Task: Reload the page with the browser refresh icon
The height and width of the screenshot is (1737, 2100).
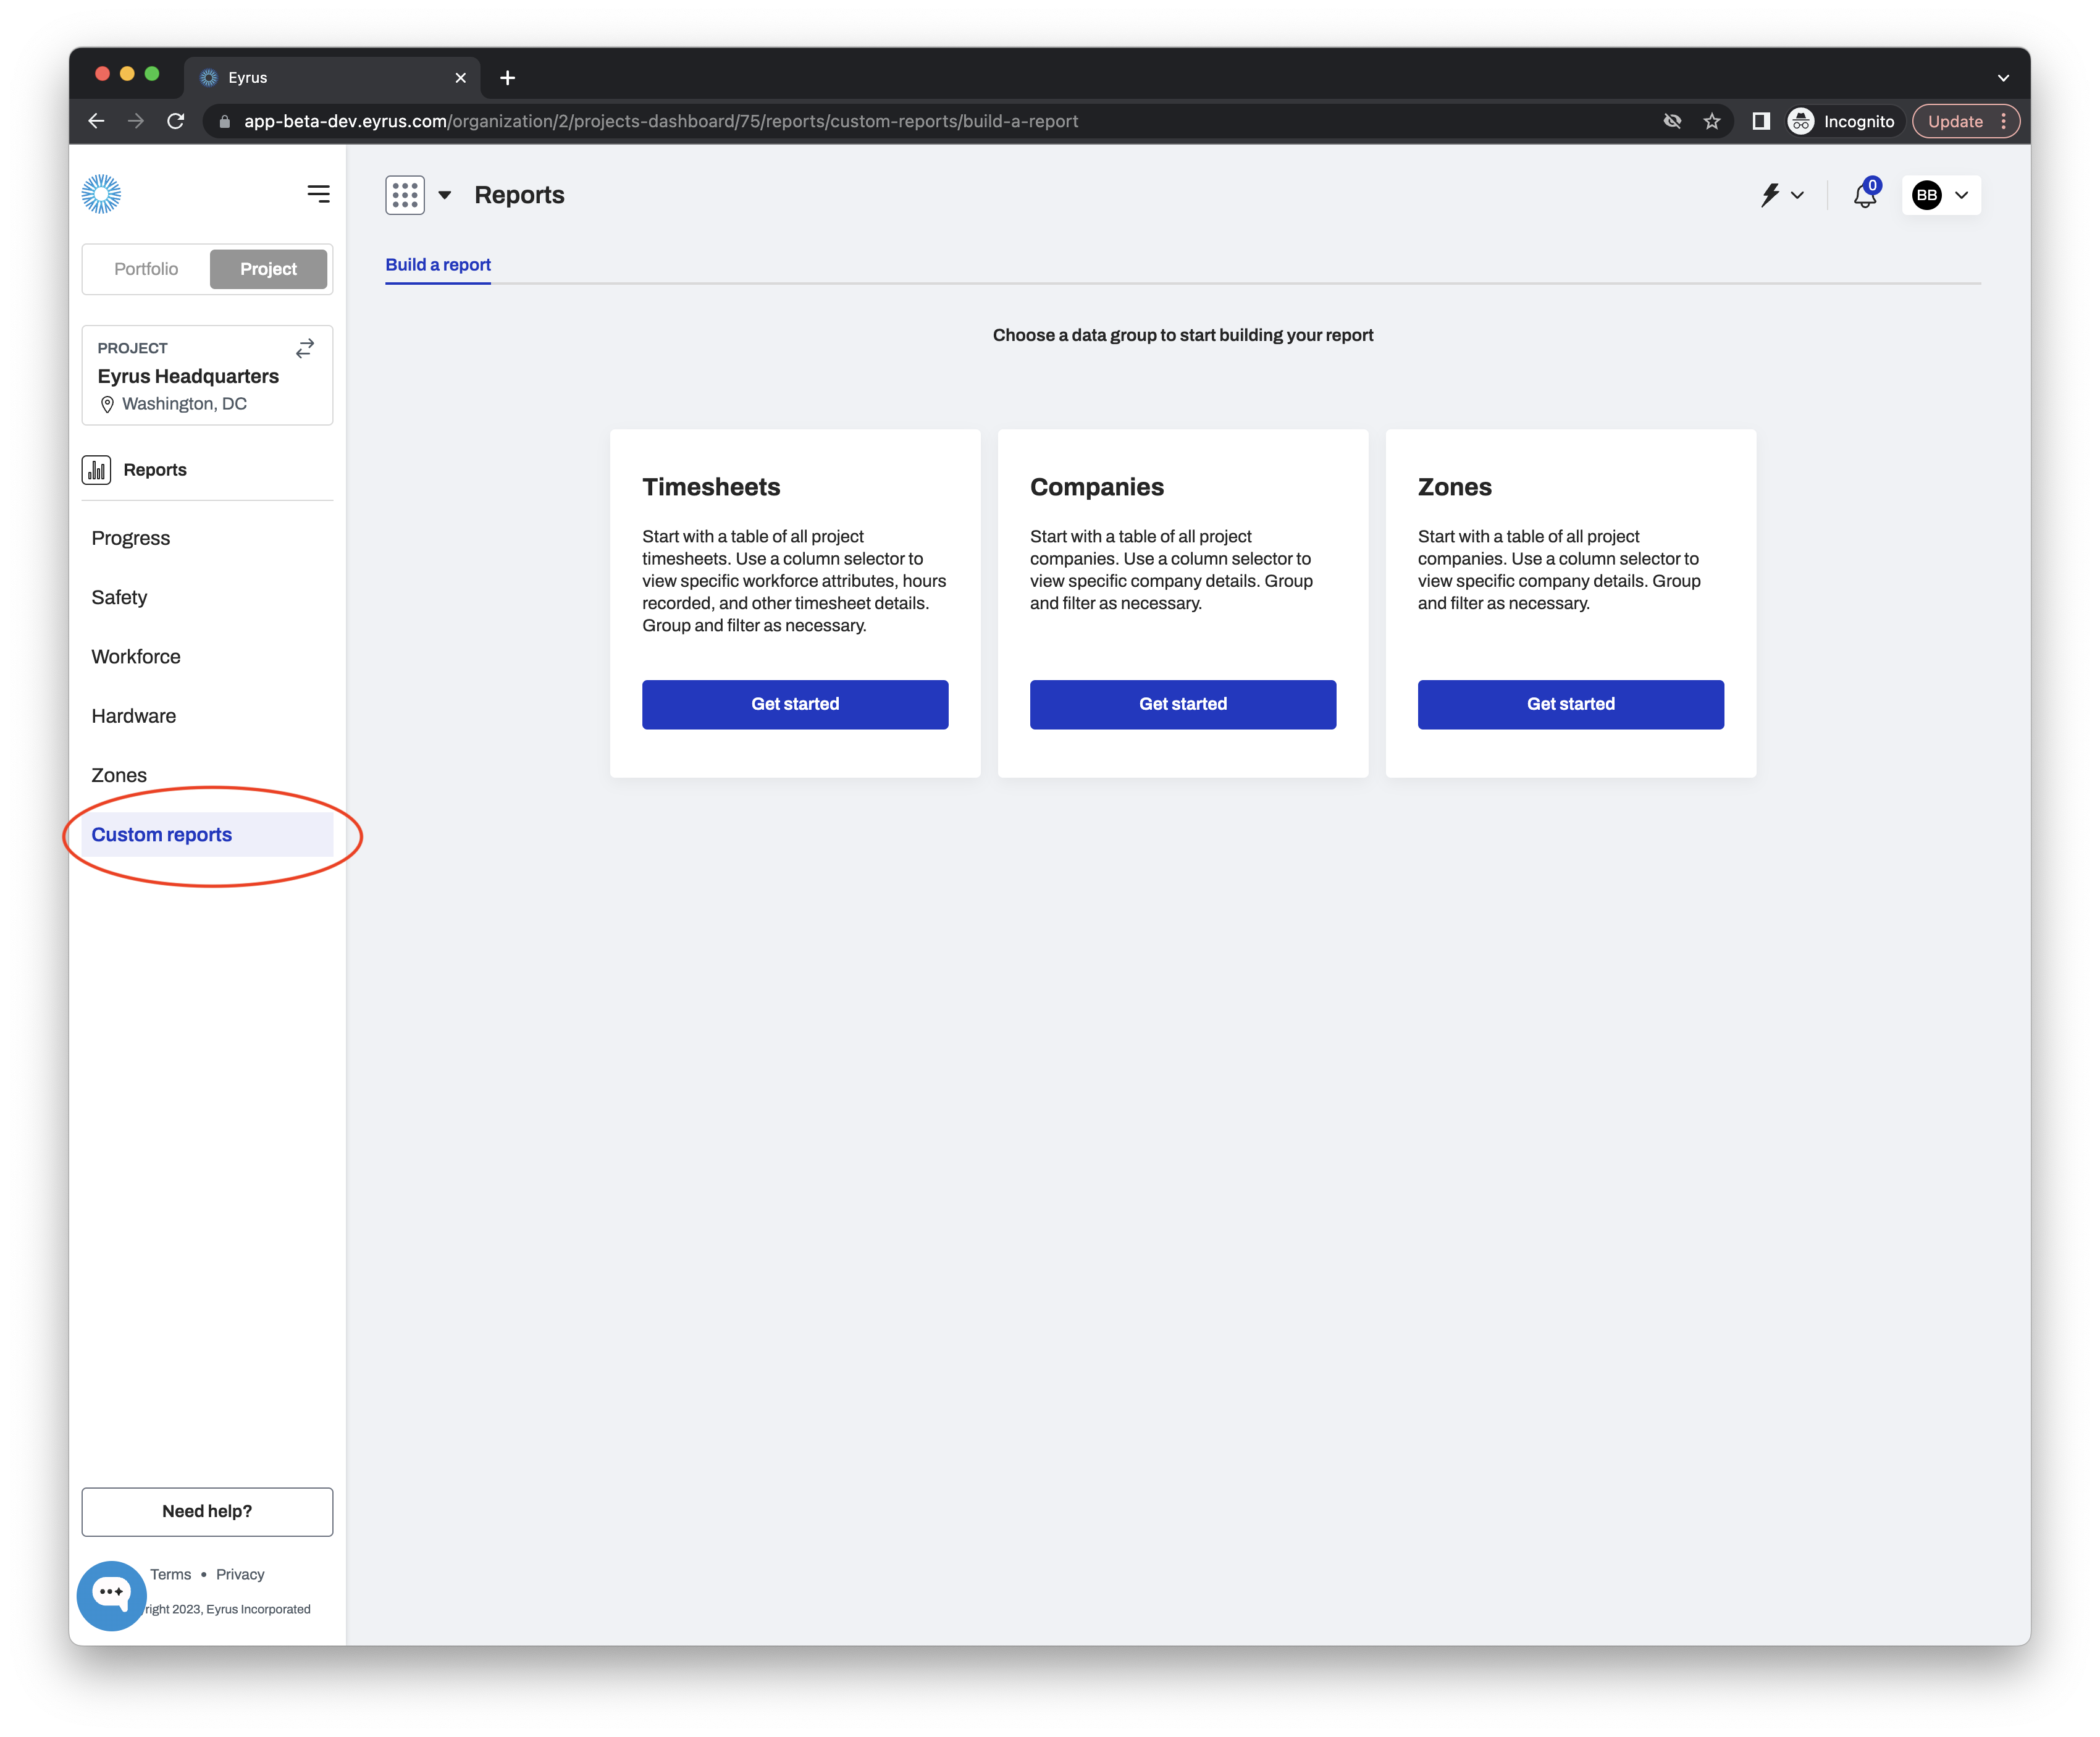Action: pos(176,121)
